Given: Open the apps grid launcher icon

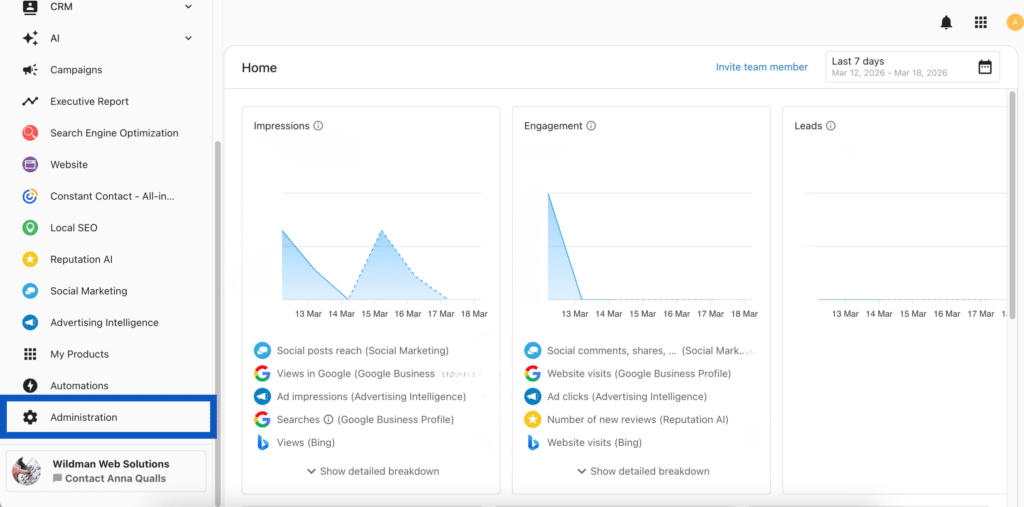Looking at the screenshot, I should click(x=980, y=23).
